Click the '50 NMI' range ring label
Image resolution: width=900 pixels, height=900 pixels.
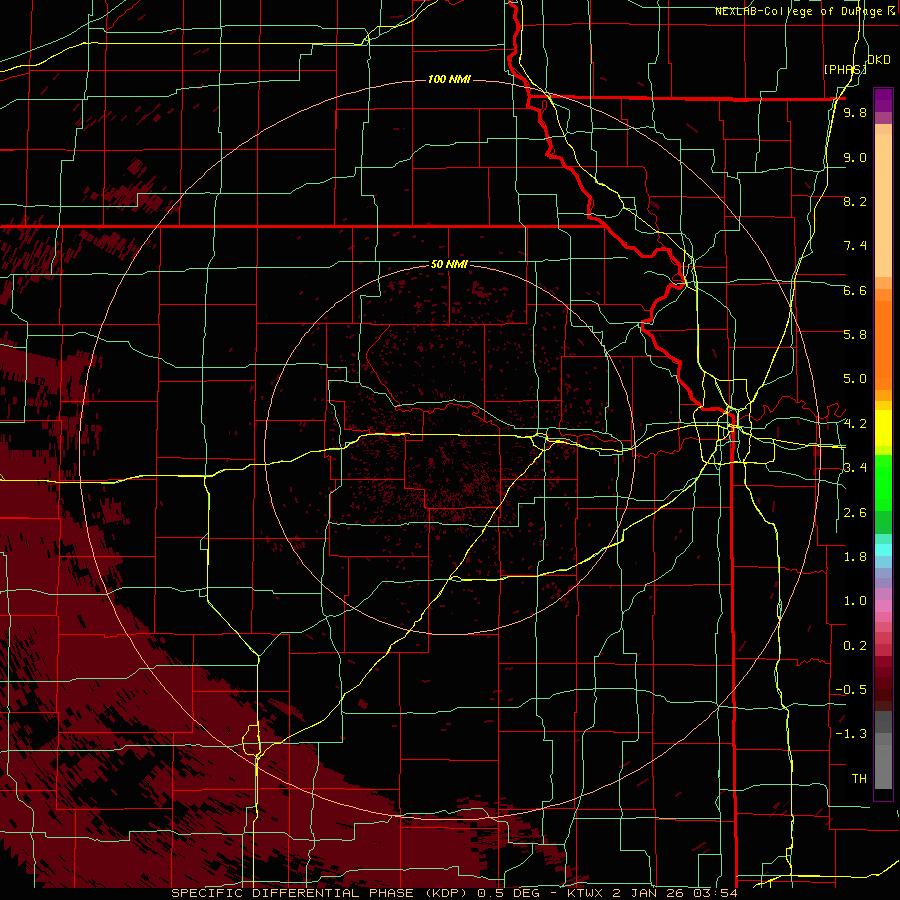click(449, 264)
